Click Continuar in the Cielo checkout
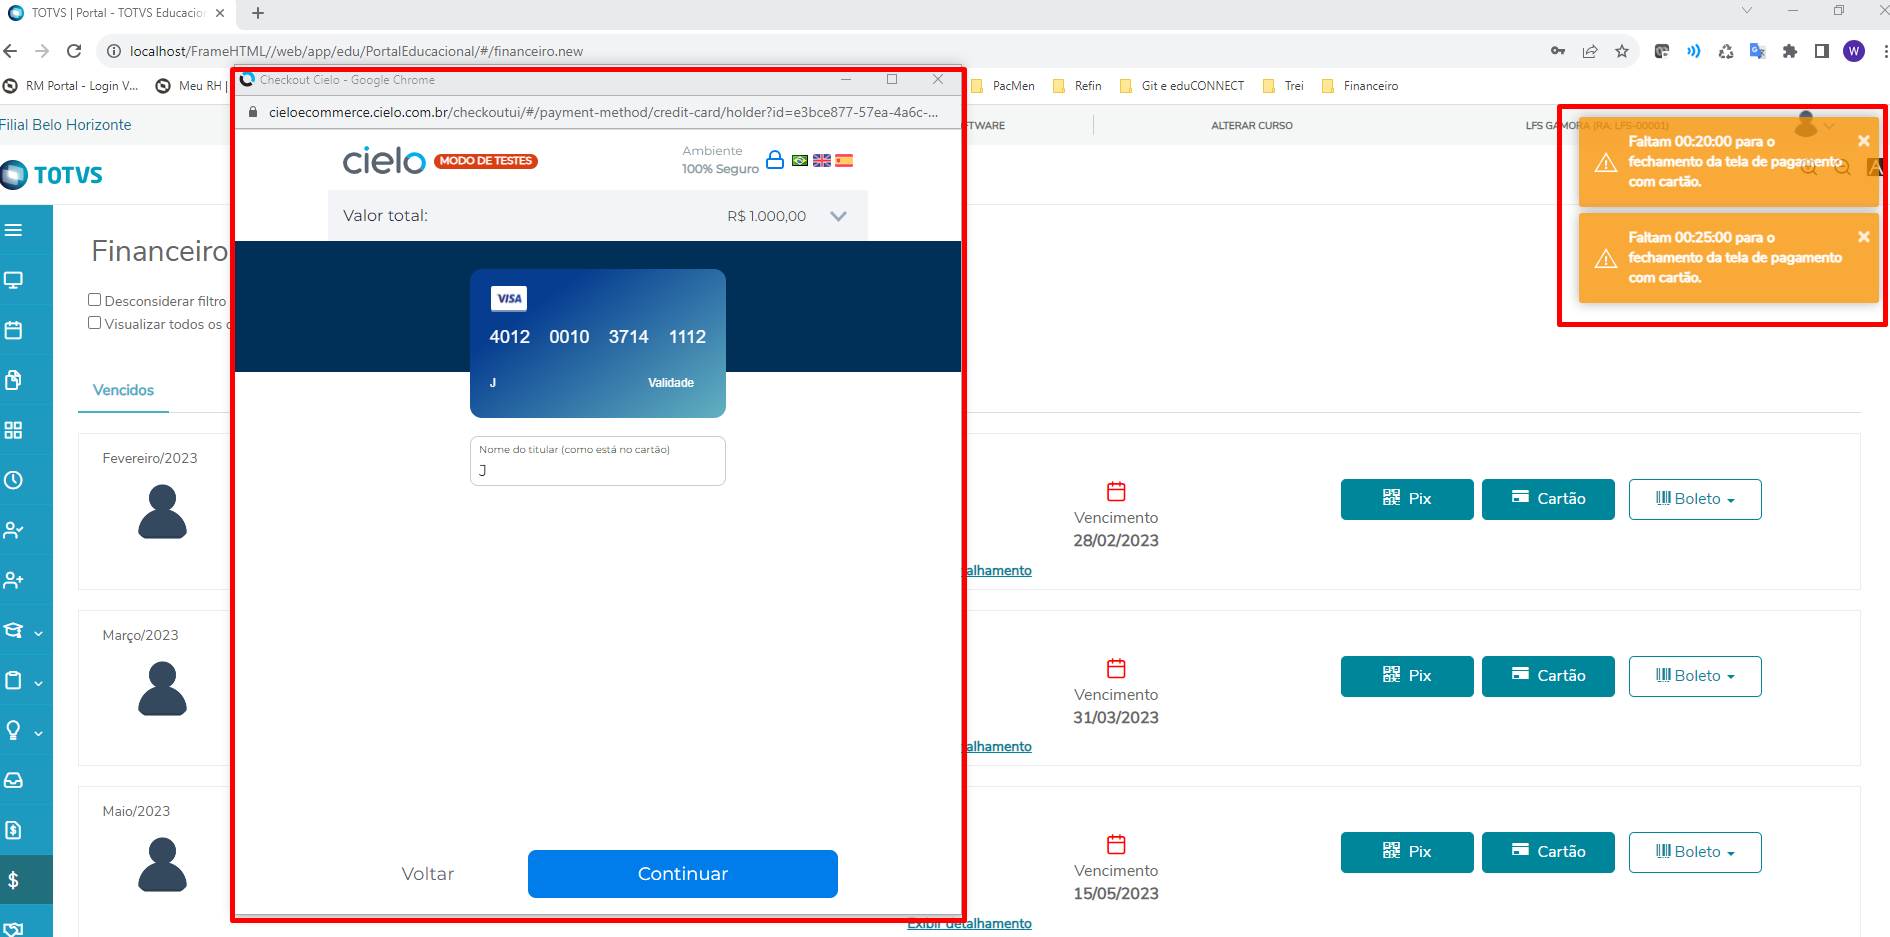Viewport: 1890px width, 937px height. point(683,874)
